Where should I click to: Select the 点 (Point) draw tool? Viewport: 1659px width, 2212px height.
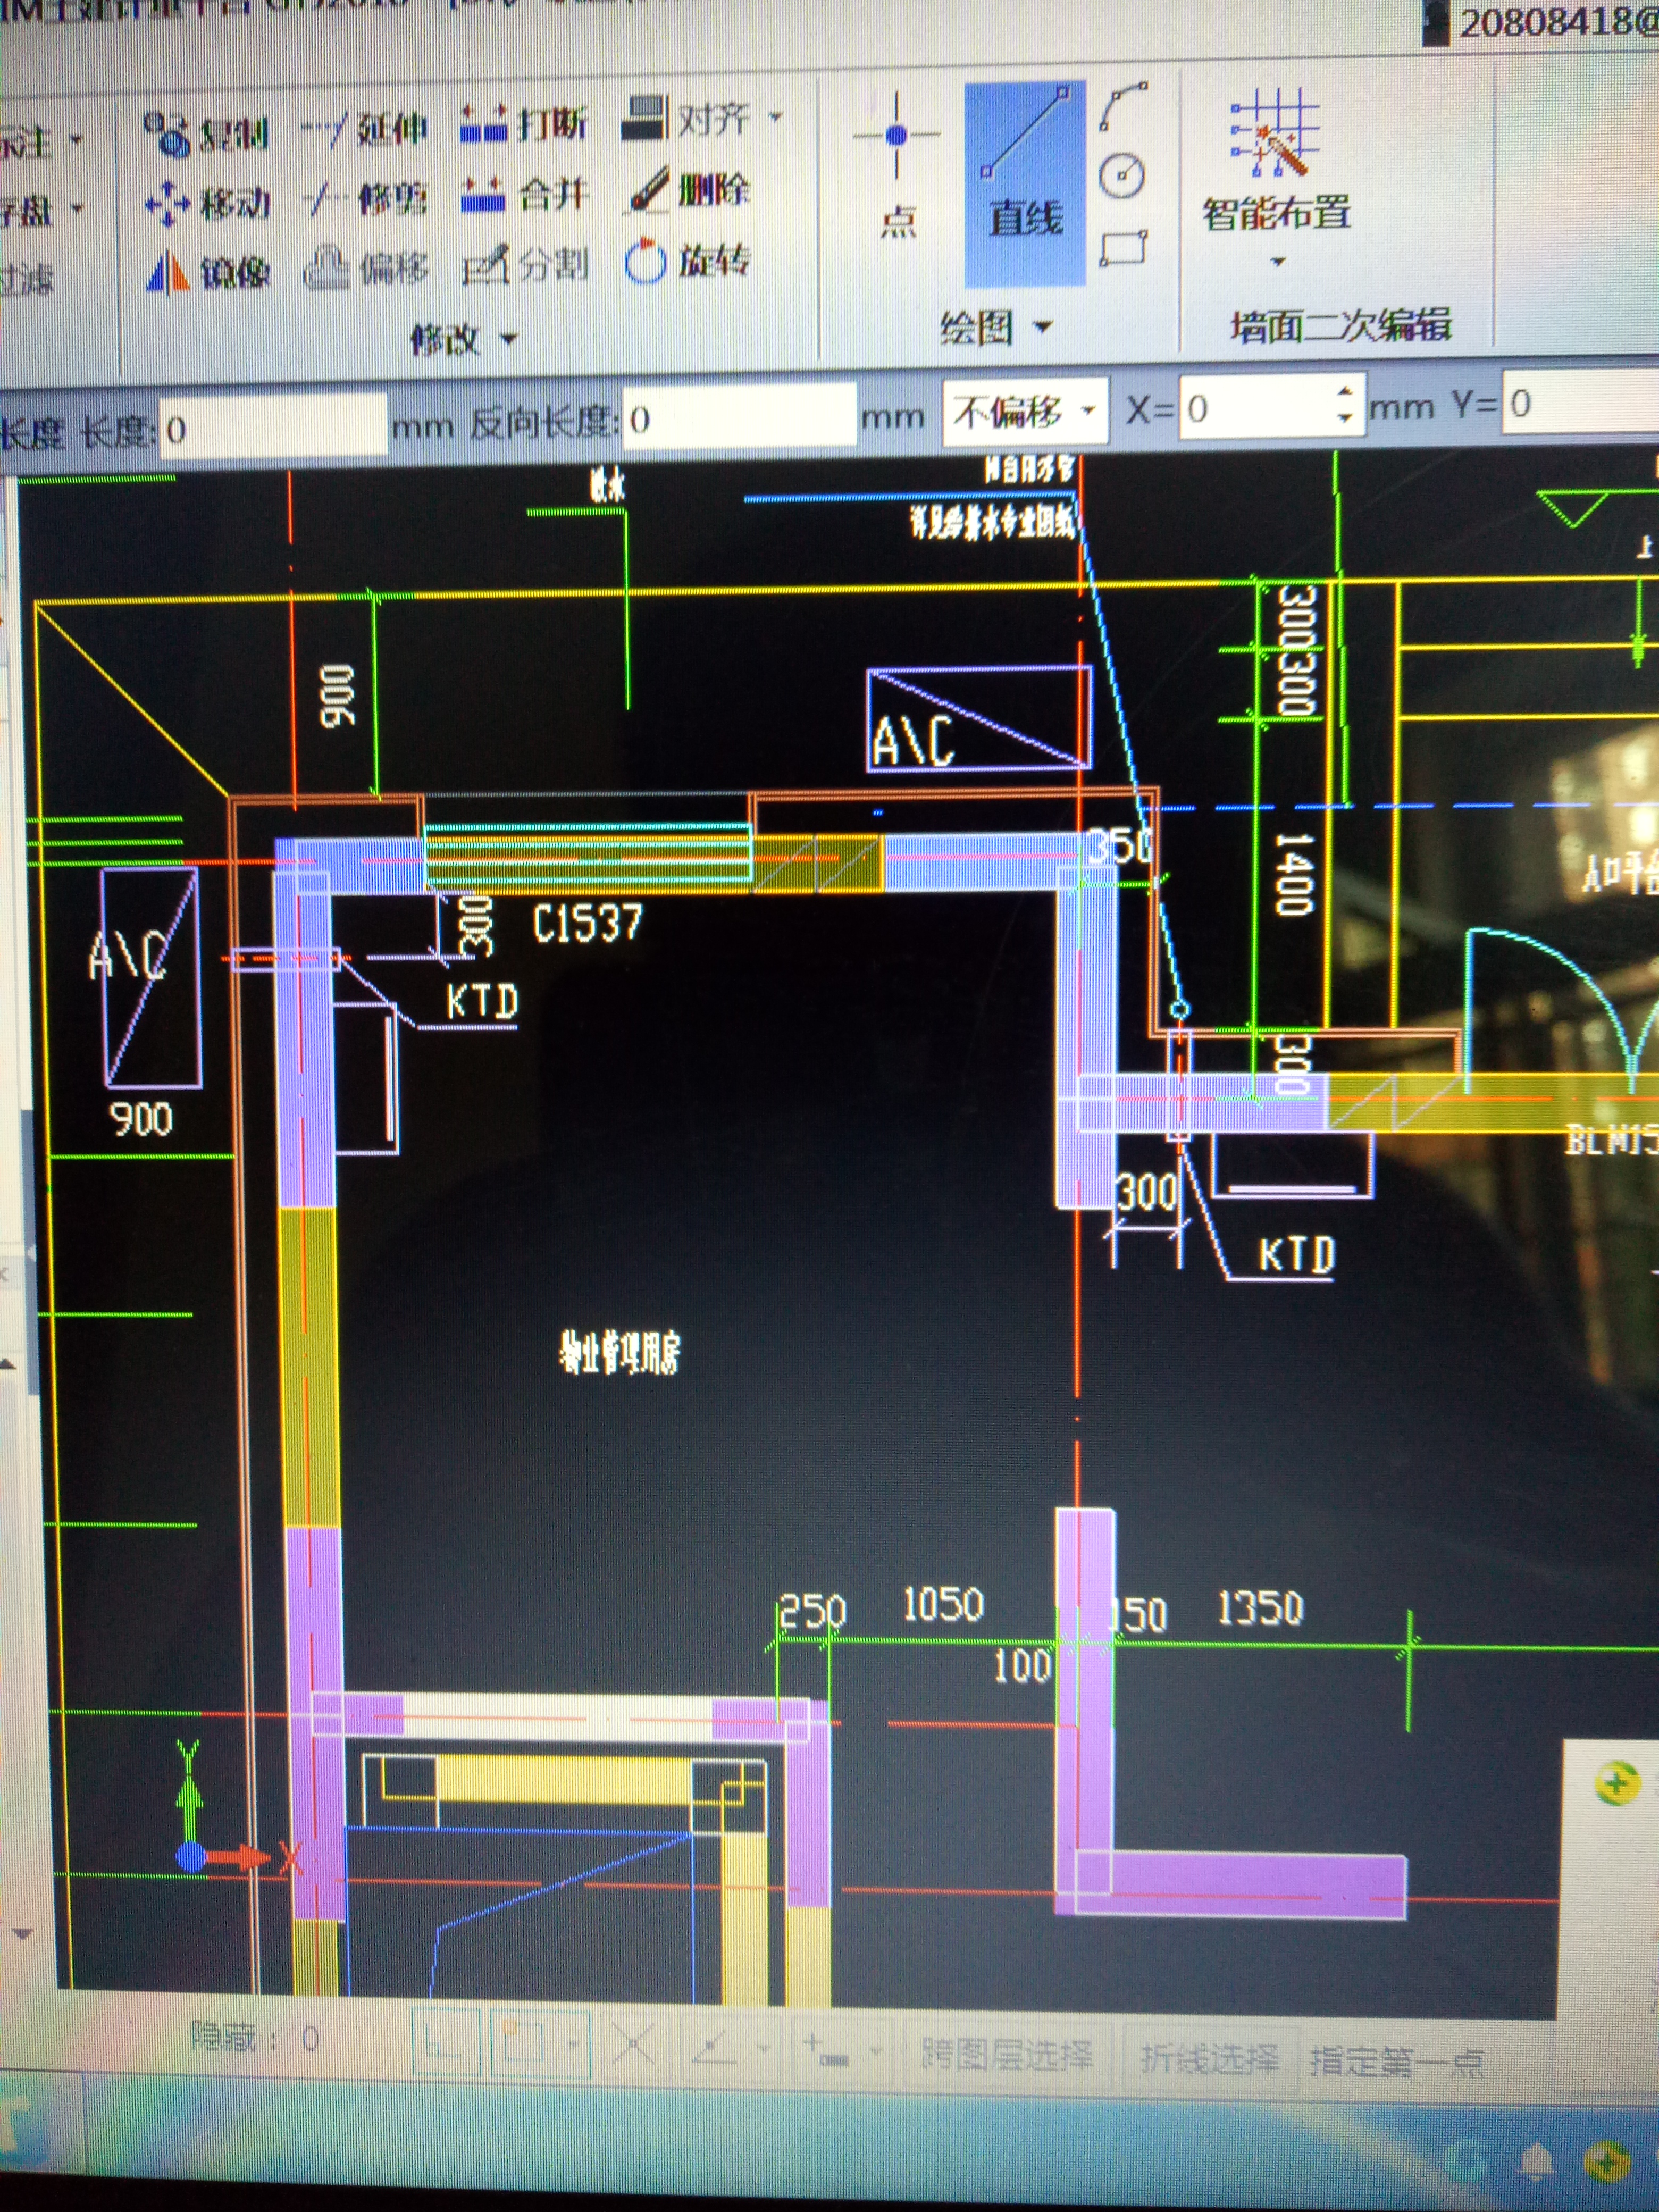[898, 166]
